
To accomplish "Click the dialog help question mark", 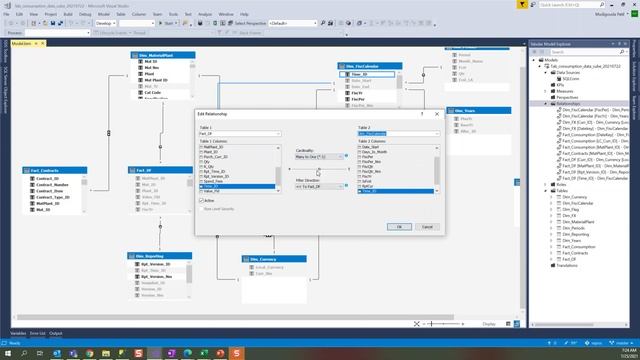I will pos(422,114).
